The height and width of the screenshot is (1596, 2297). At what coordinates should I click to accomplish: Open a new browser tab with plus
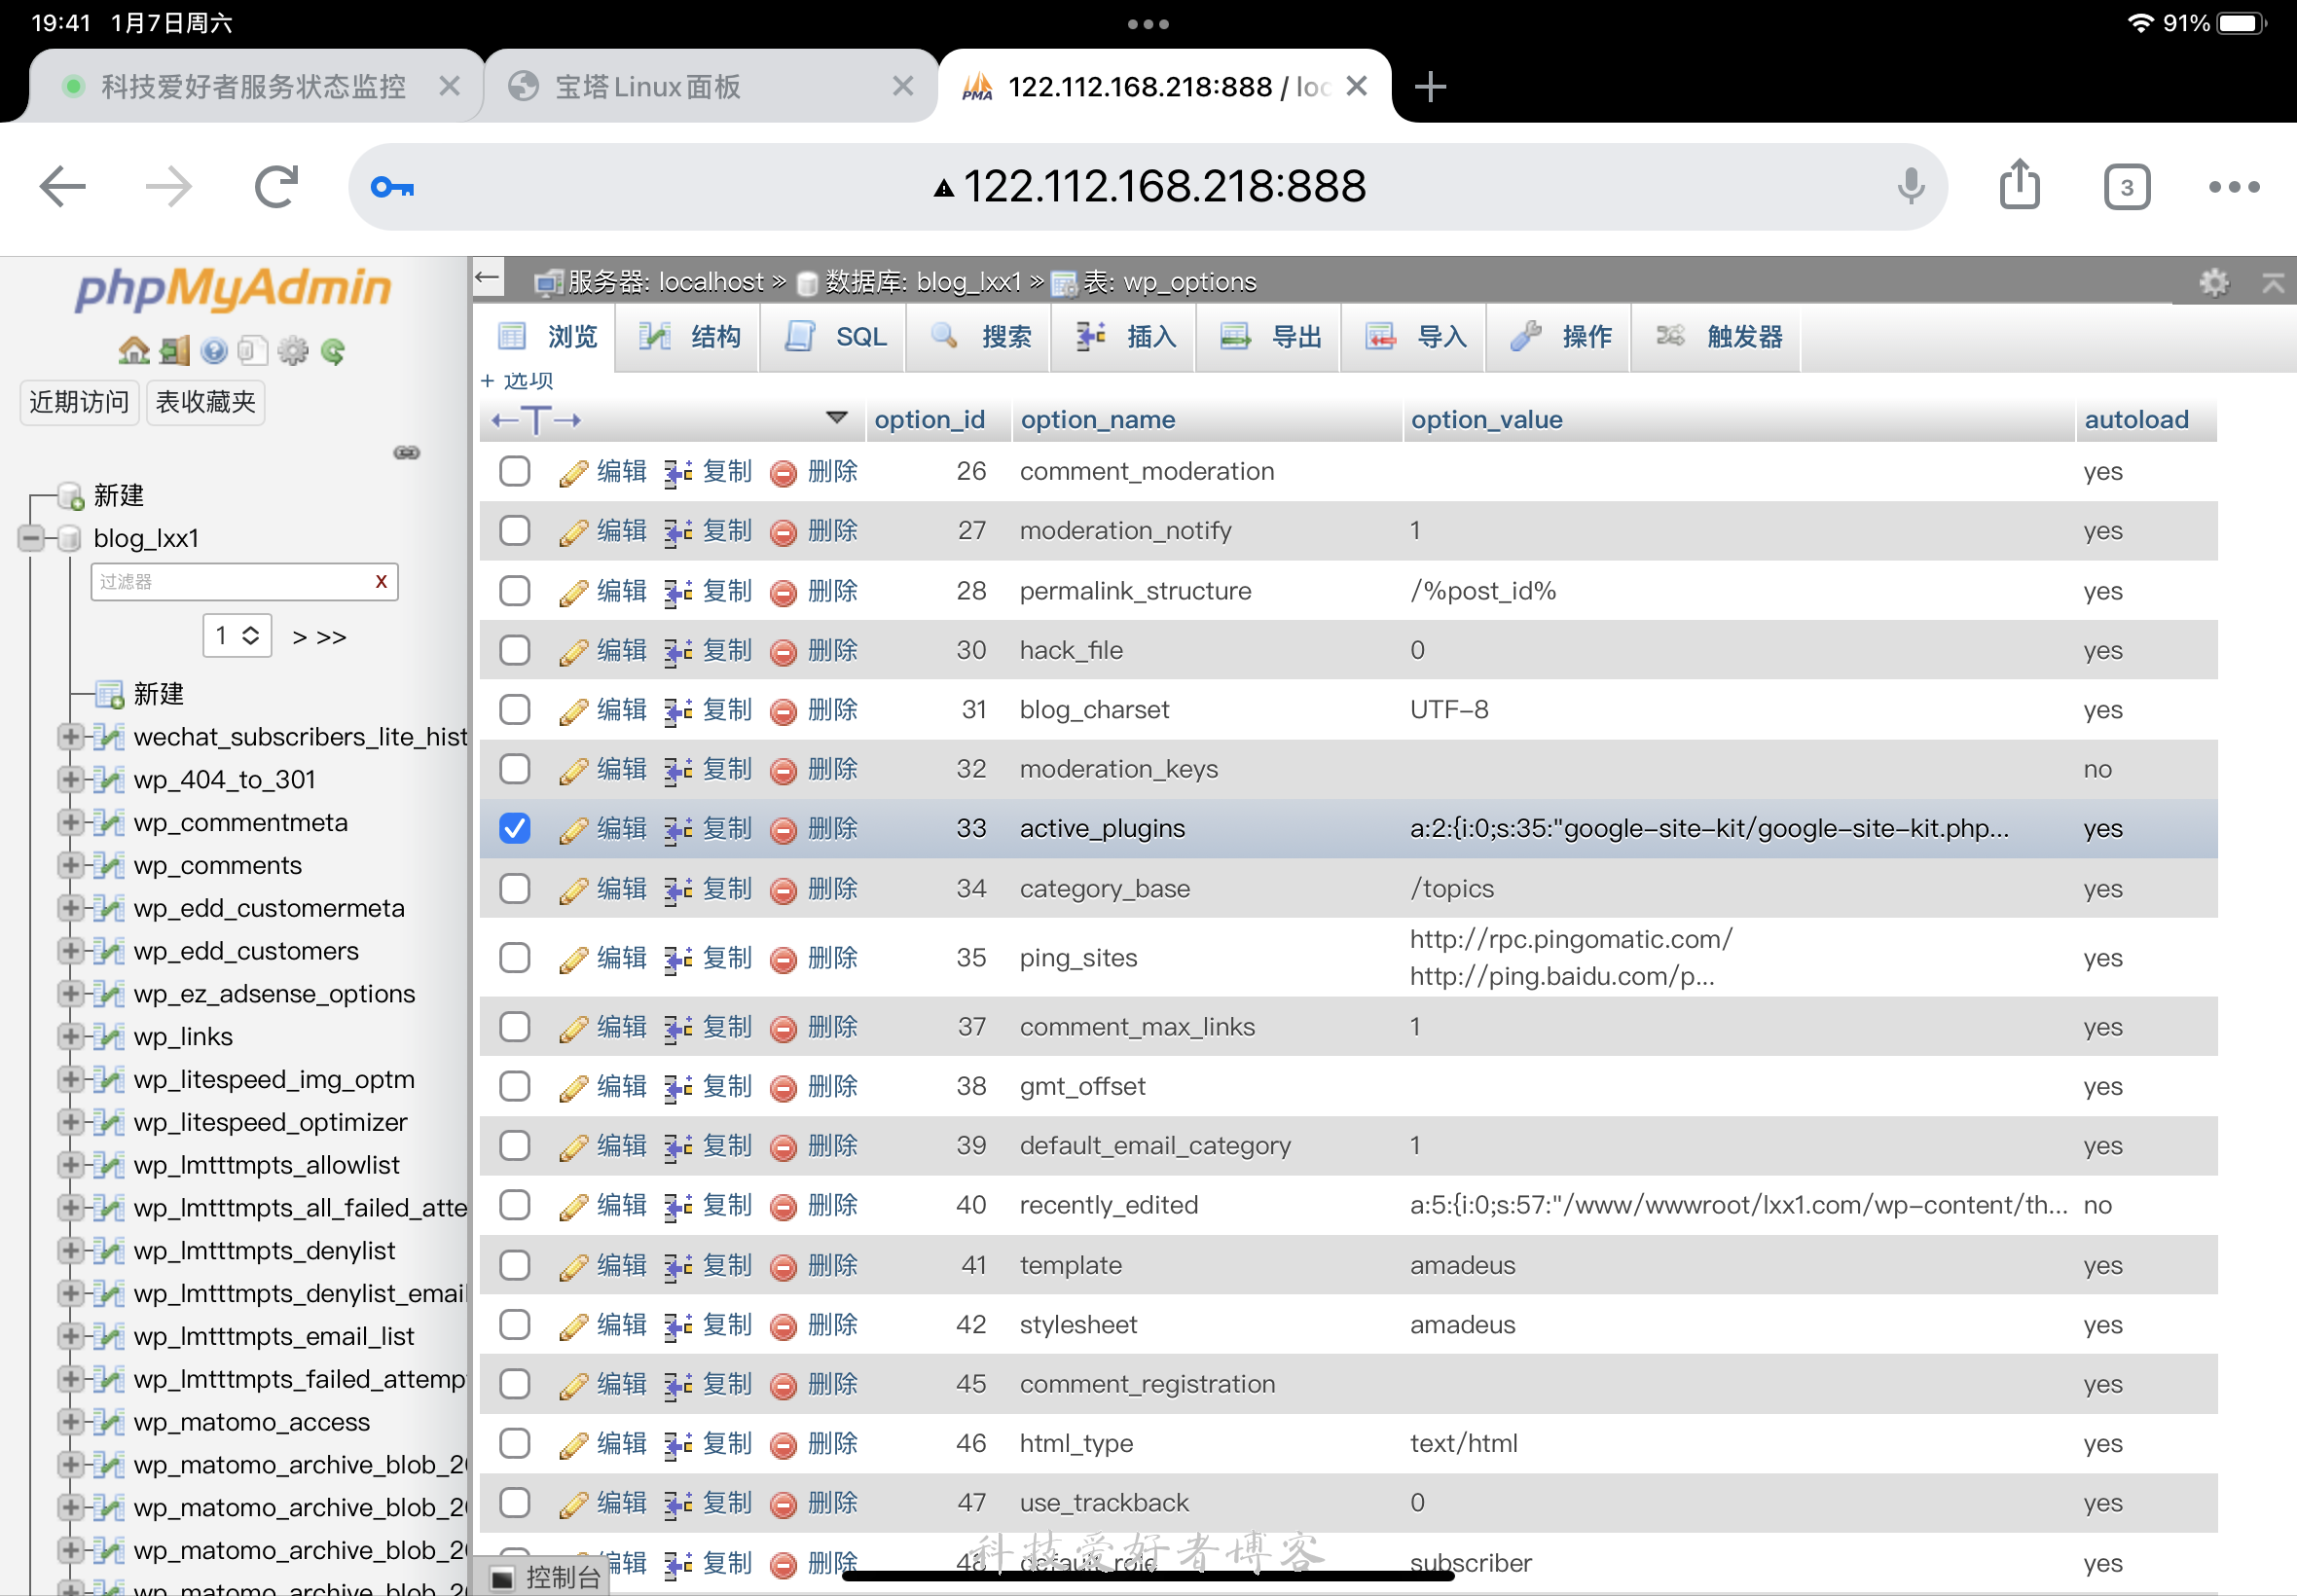(1430, 86)
